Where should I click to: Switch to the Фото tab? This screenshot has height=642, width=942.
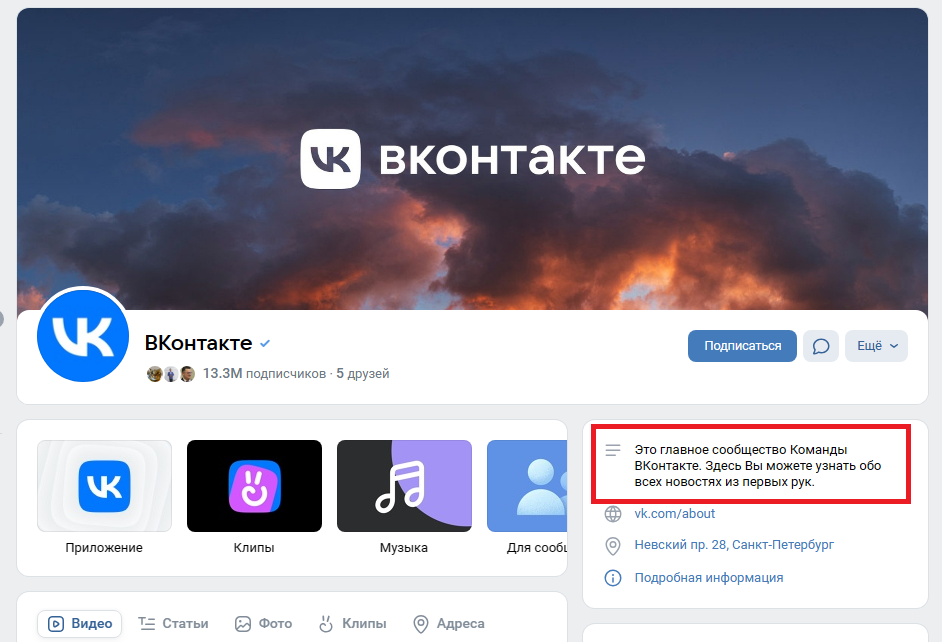[263, 624]
